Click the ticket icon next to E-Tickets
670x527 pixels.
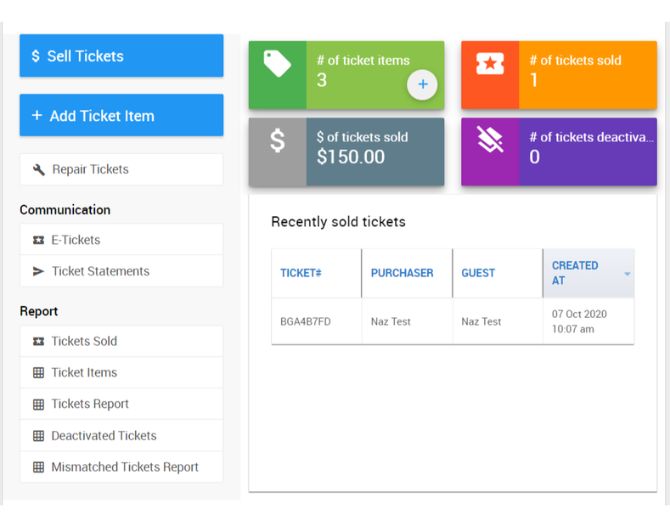39,240
